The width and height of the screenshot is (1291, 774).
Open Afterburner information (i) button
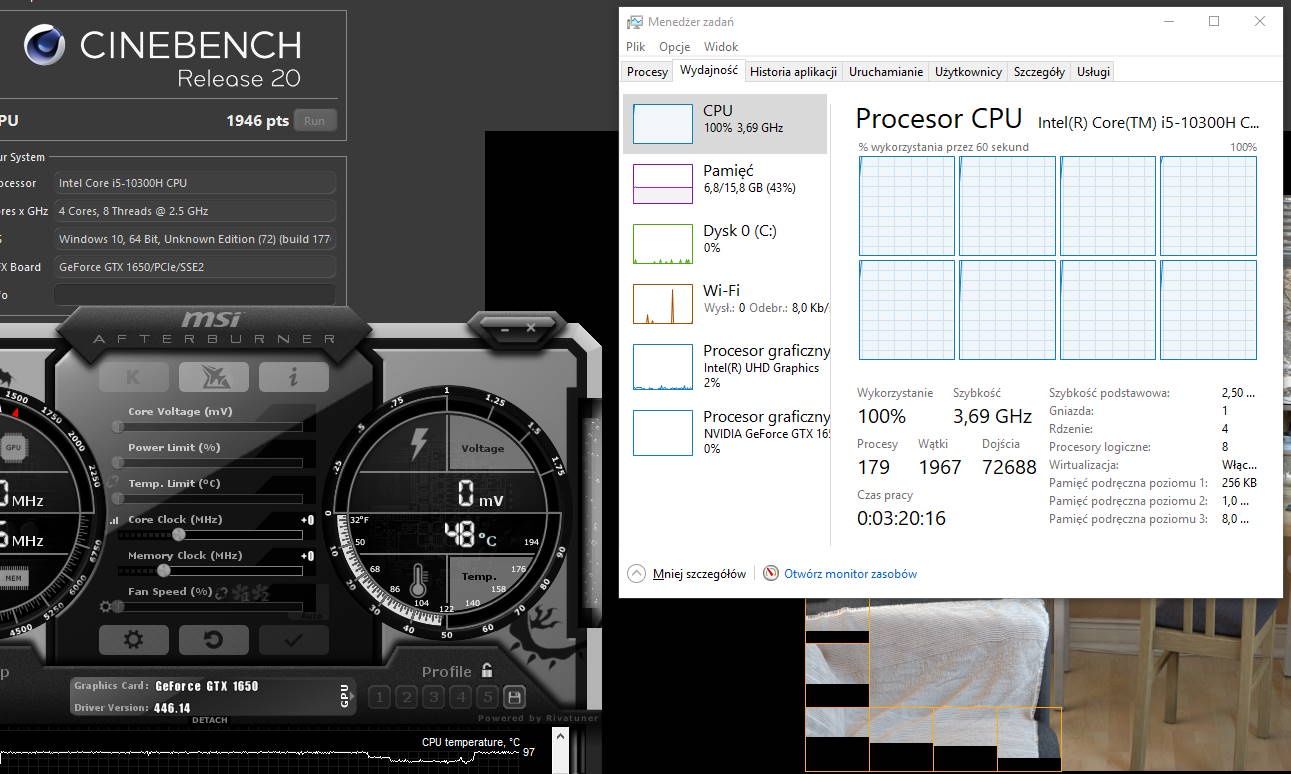[293, 377]
